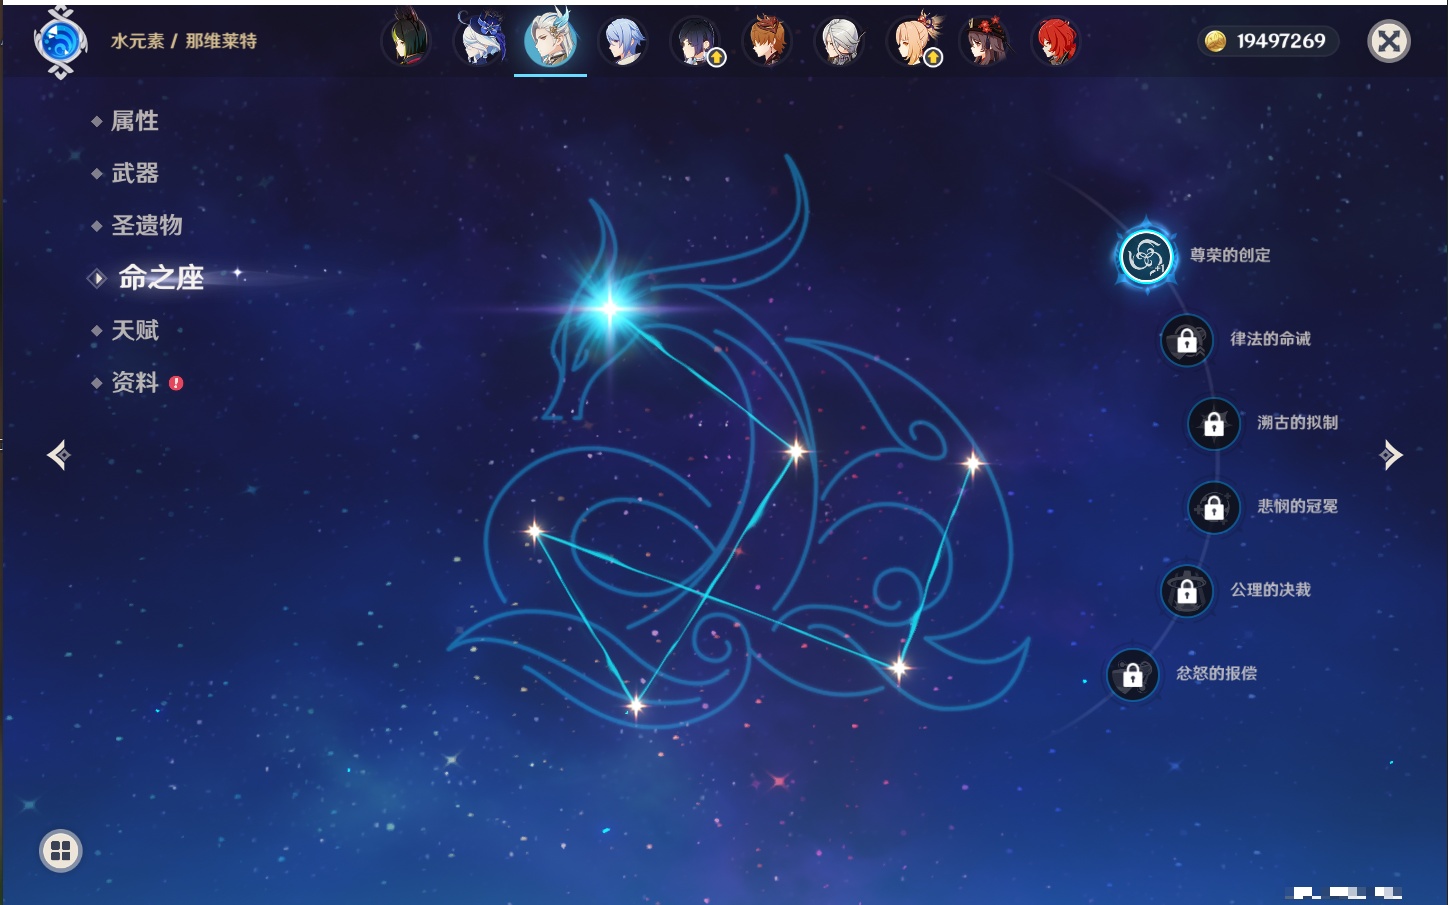
Task: Select blonde Yoimiya character portrait
Action: pyautogui.click(x=912, y=42)
